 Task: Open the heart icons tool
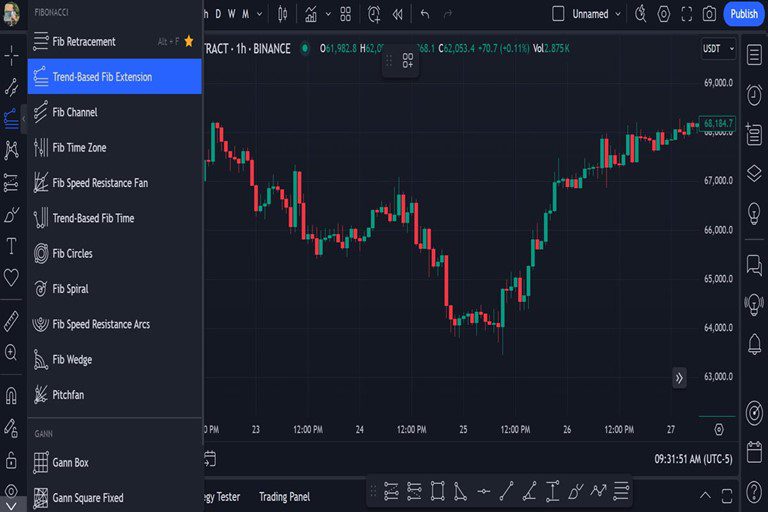click(x=11, y=277)
